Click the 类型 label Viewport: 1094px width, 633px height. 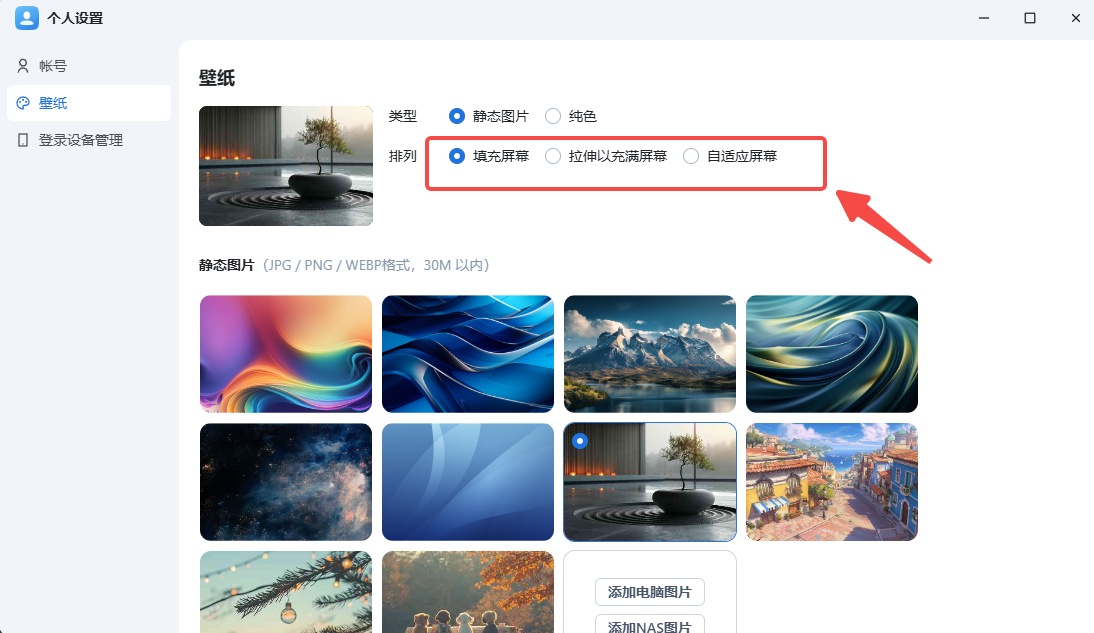(403, 117)
